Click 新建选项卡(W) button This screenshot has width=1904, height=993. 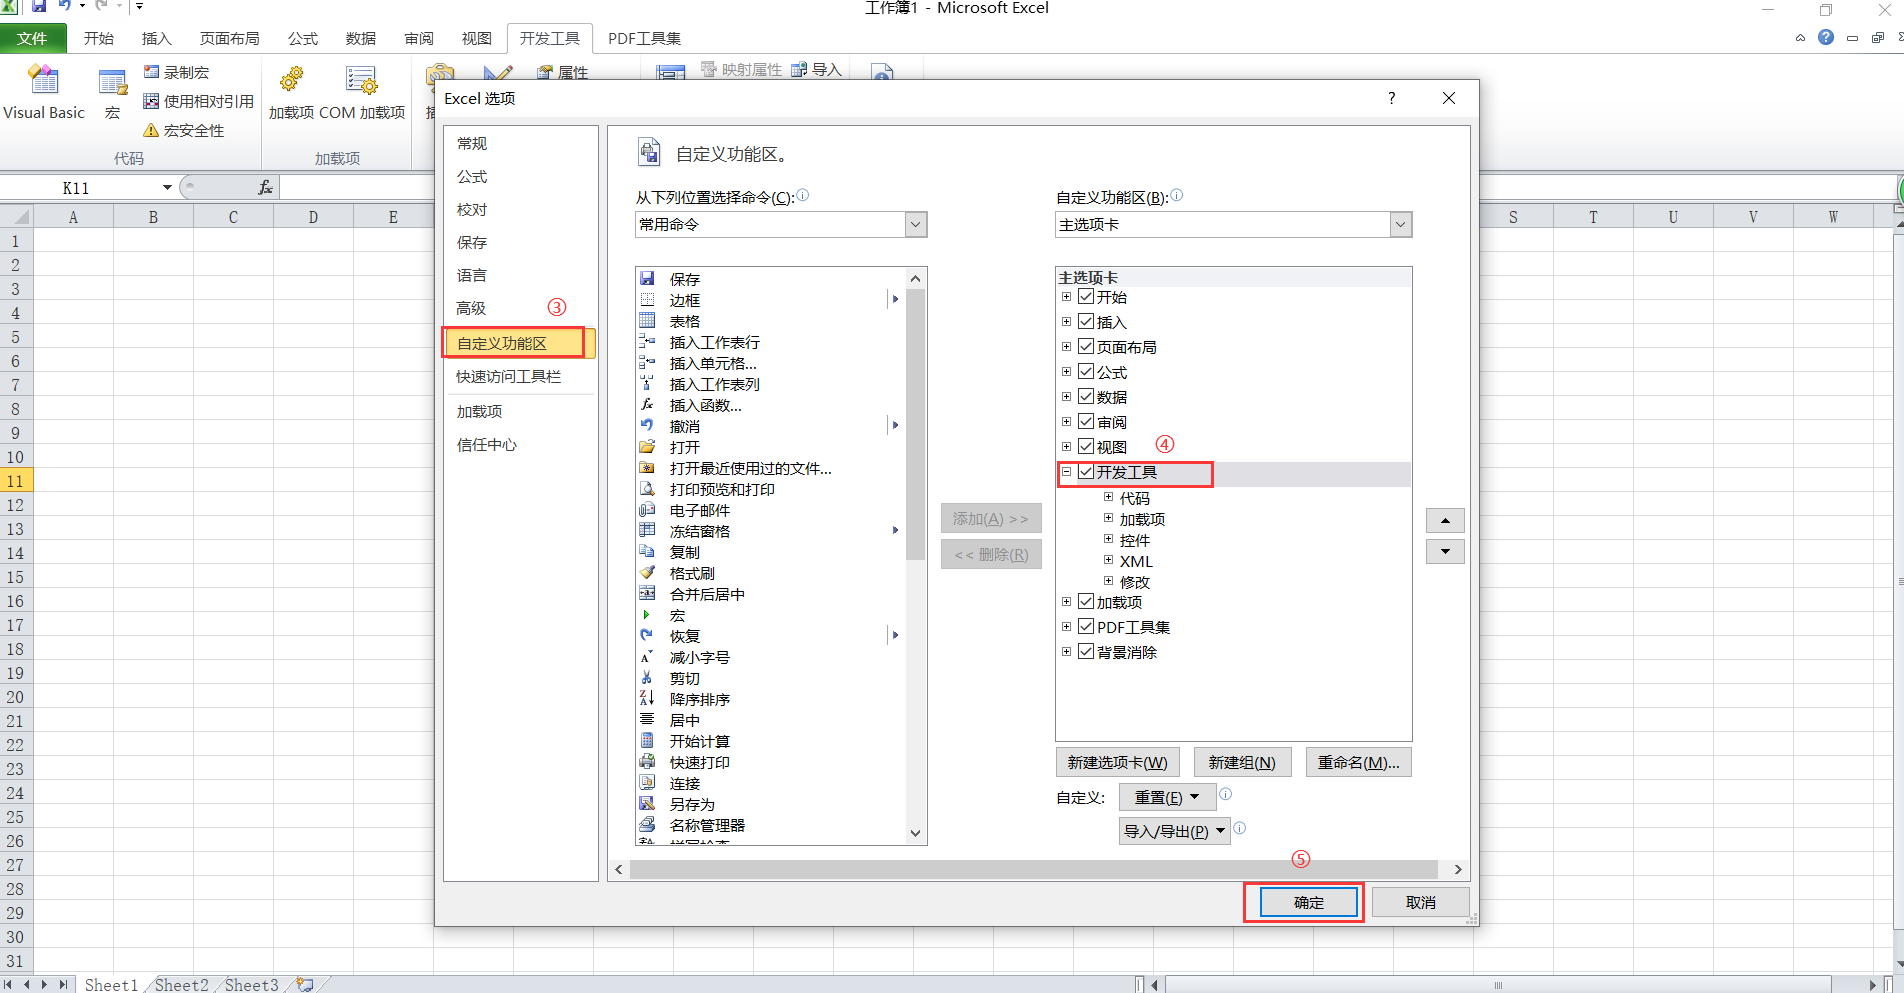coord(1117,762)
